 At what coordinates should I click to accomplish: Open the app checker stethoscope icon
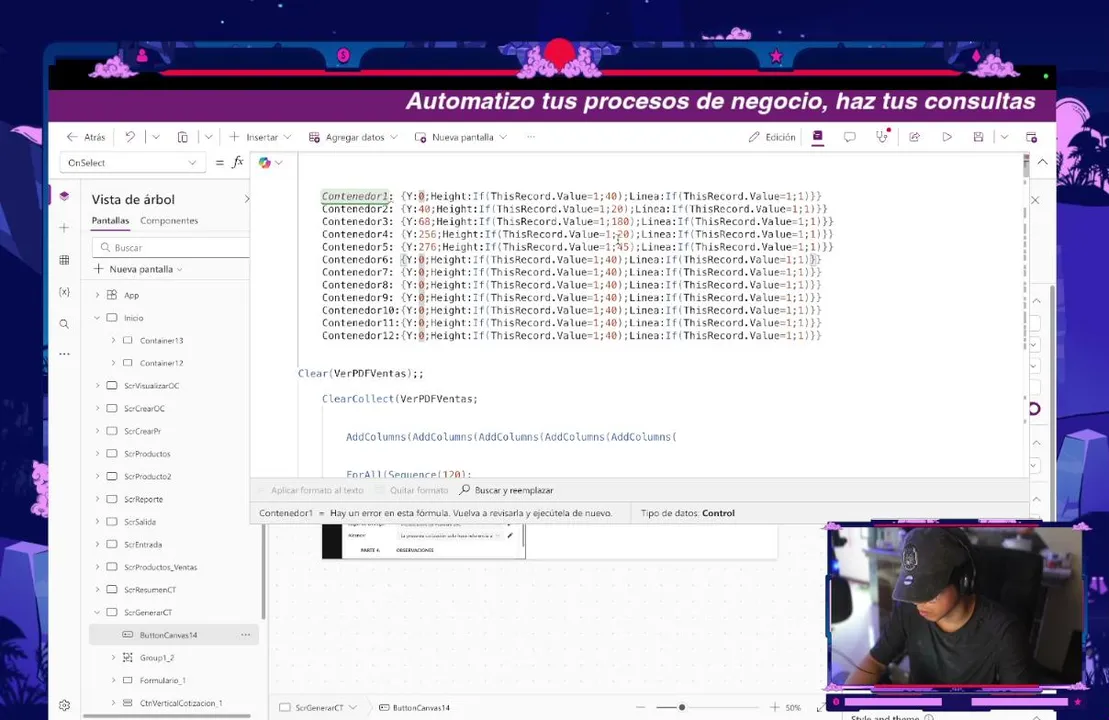tap(882, 137)
